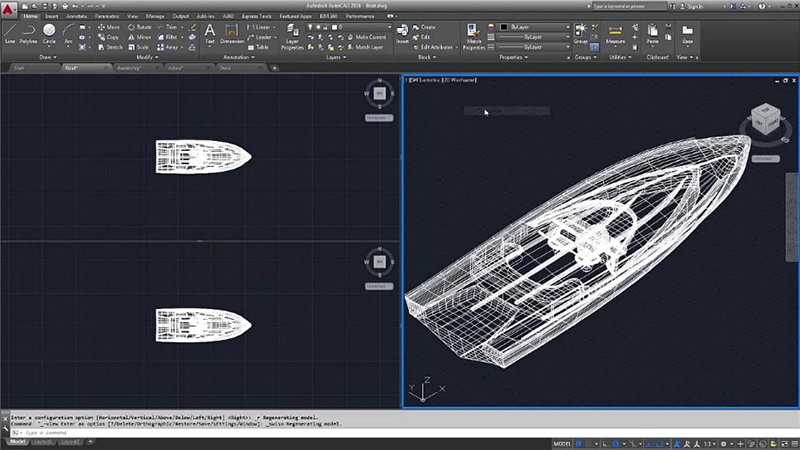Click the Trim tool
The image size is (800, 450).
[167, 27]
